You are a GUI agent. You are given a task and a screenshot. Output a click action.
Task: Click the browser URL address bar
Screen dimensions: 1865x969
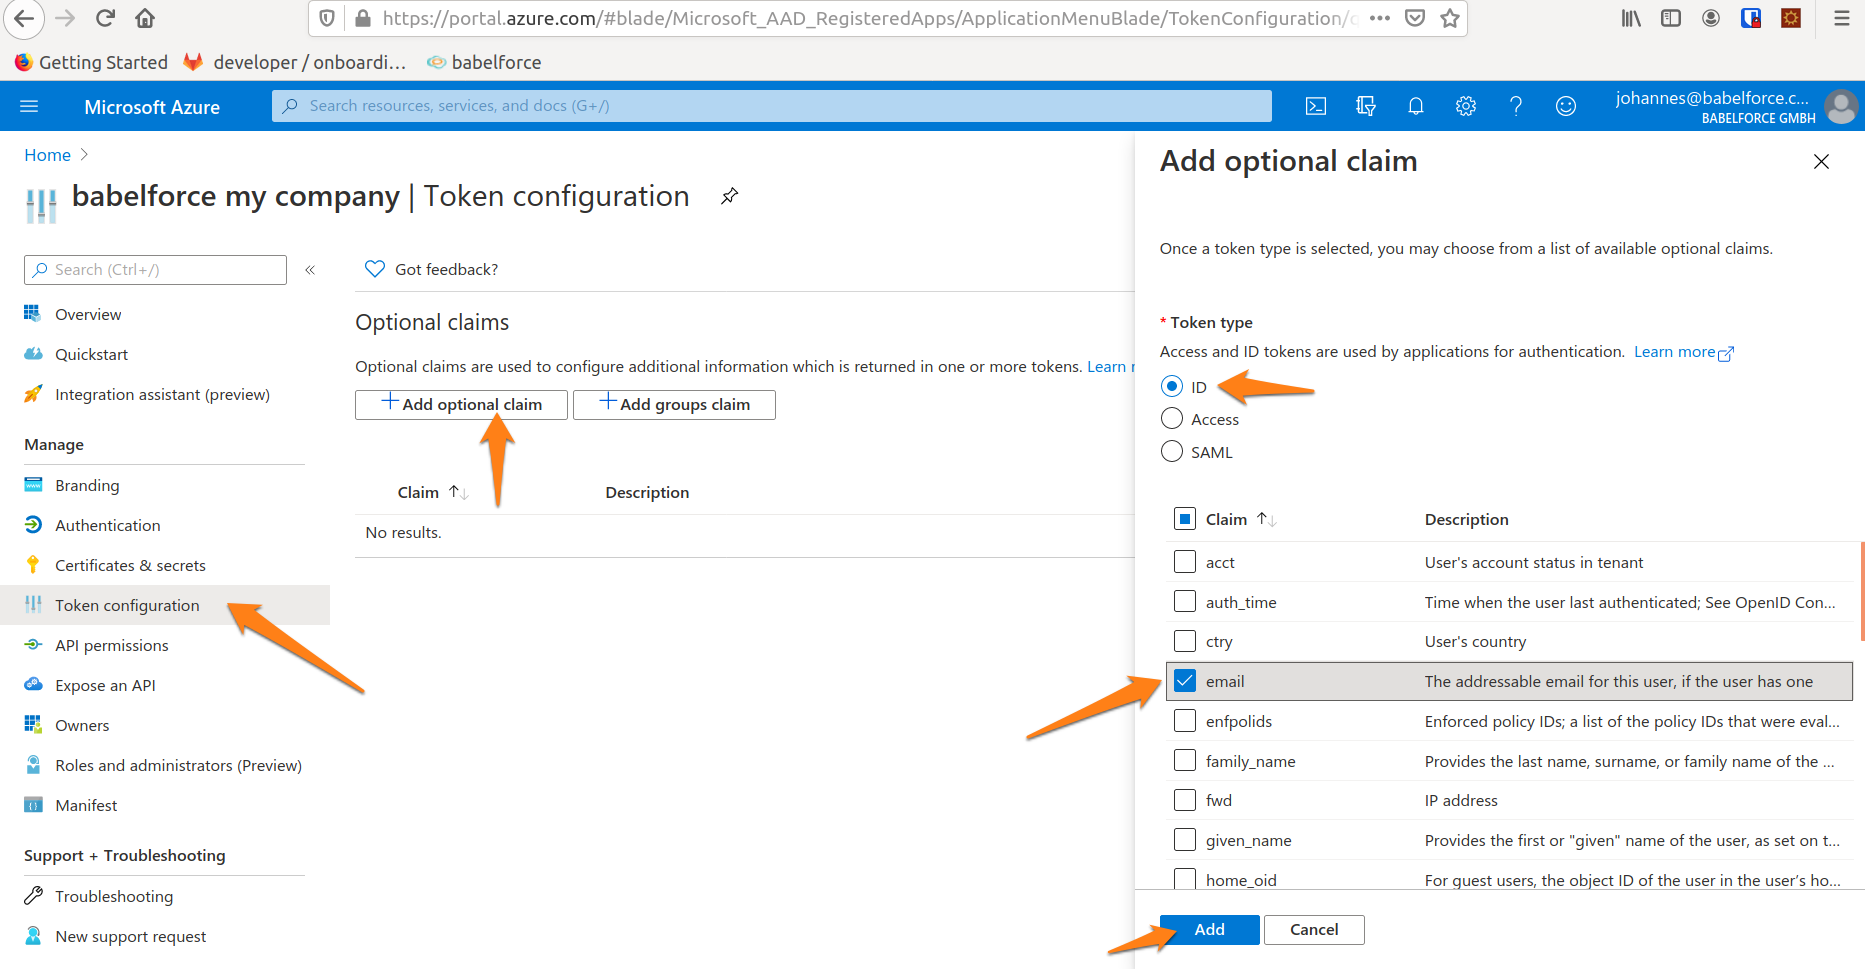tap(868, 18)
